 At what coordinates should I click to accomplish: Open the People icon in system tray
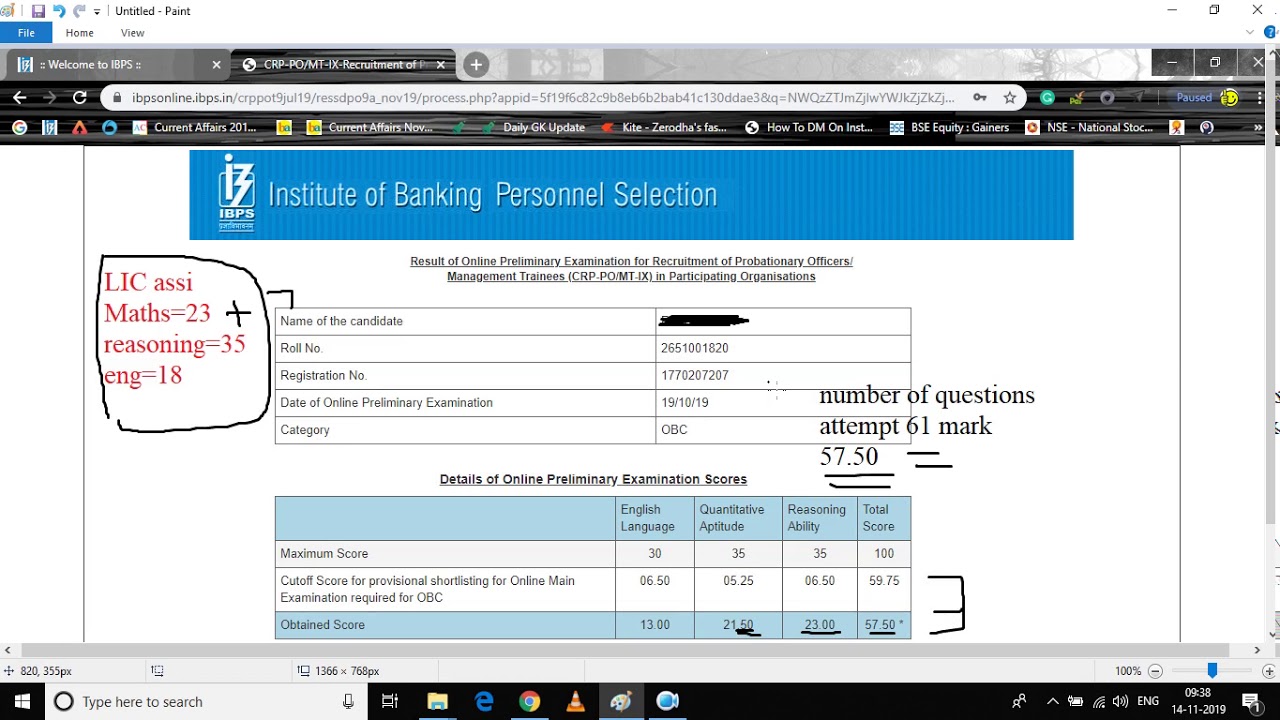coord(1019,702)
